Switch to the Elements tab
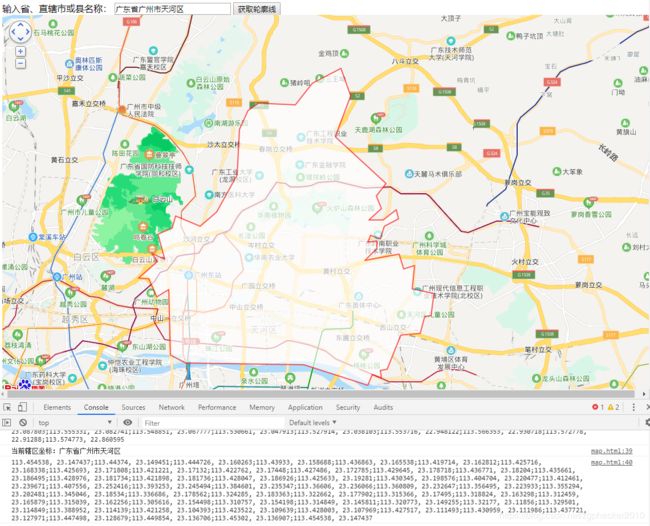This screenshot has height=526, width=650. pyautogui.click(x=57, y=407)
